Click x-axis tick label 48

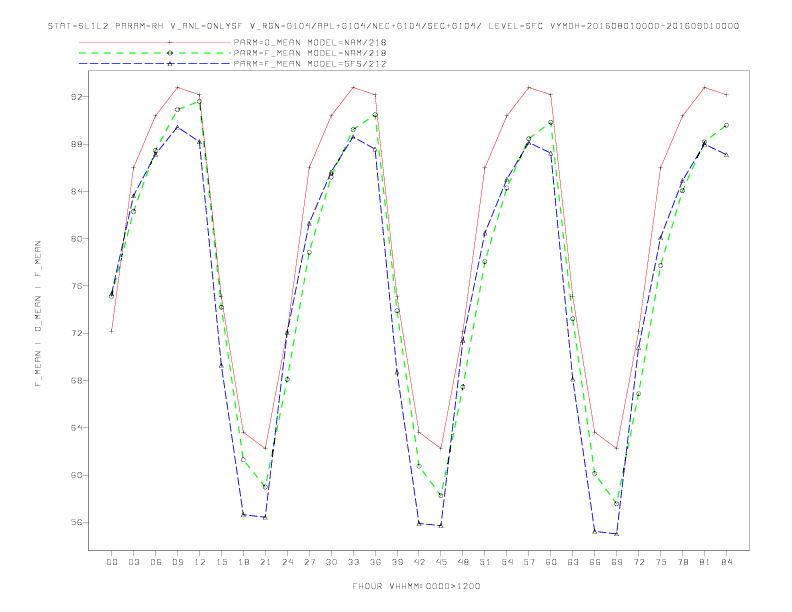463,562
